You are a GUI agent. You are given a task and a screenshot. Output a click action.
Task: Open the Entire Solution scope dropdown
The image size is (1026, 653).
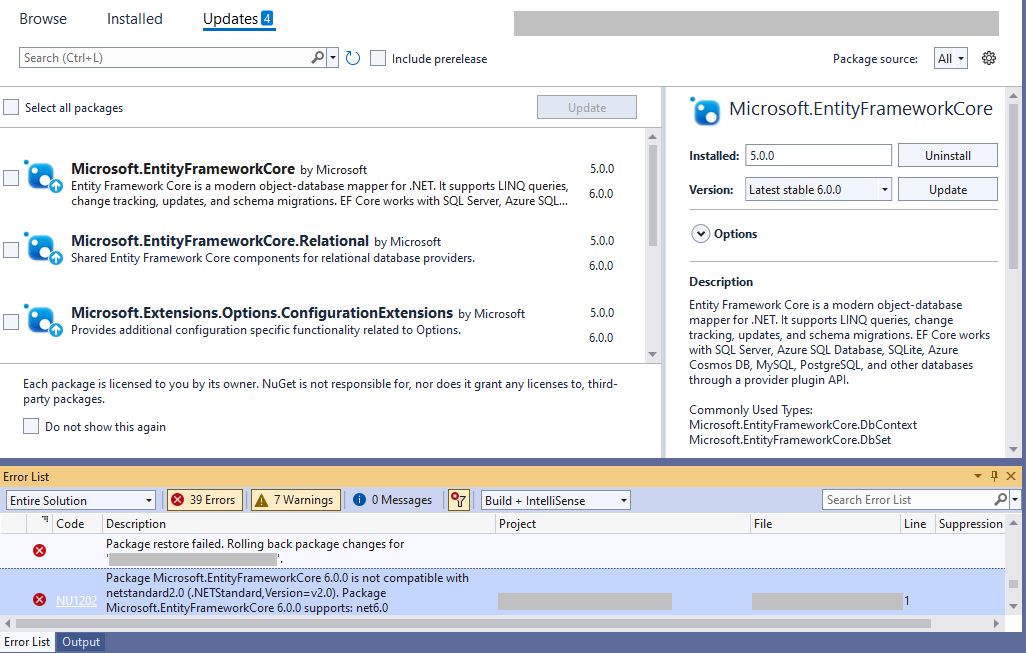(80, 501)
